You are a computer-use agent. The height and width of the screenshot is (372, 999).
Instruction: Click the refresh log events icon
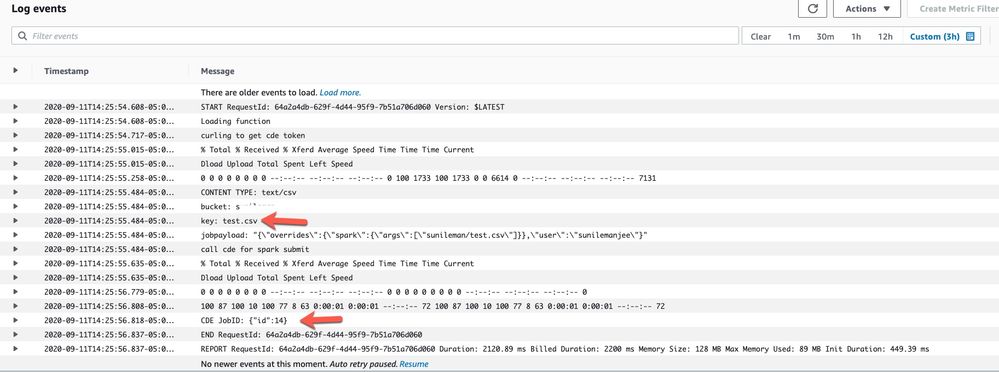coord(812,9)
